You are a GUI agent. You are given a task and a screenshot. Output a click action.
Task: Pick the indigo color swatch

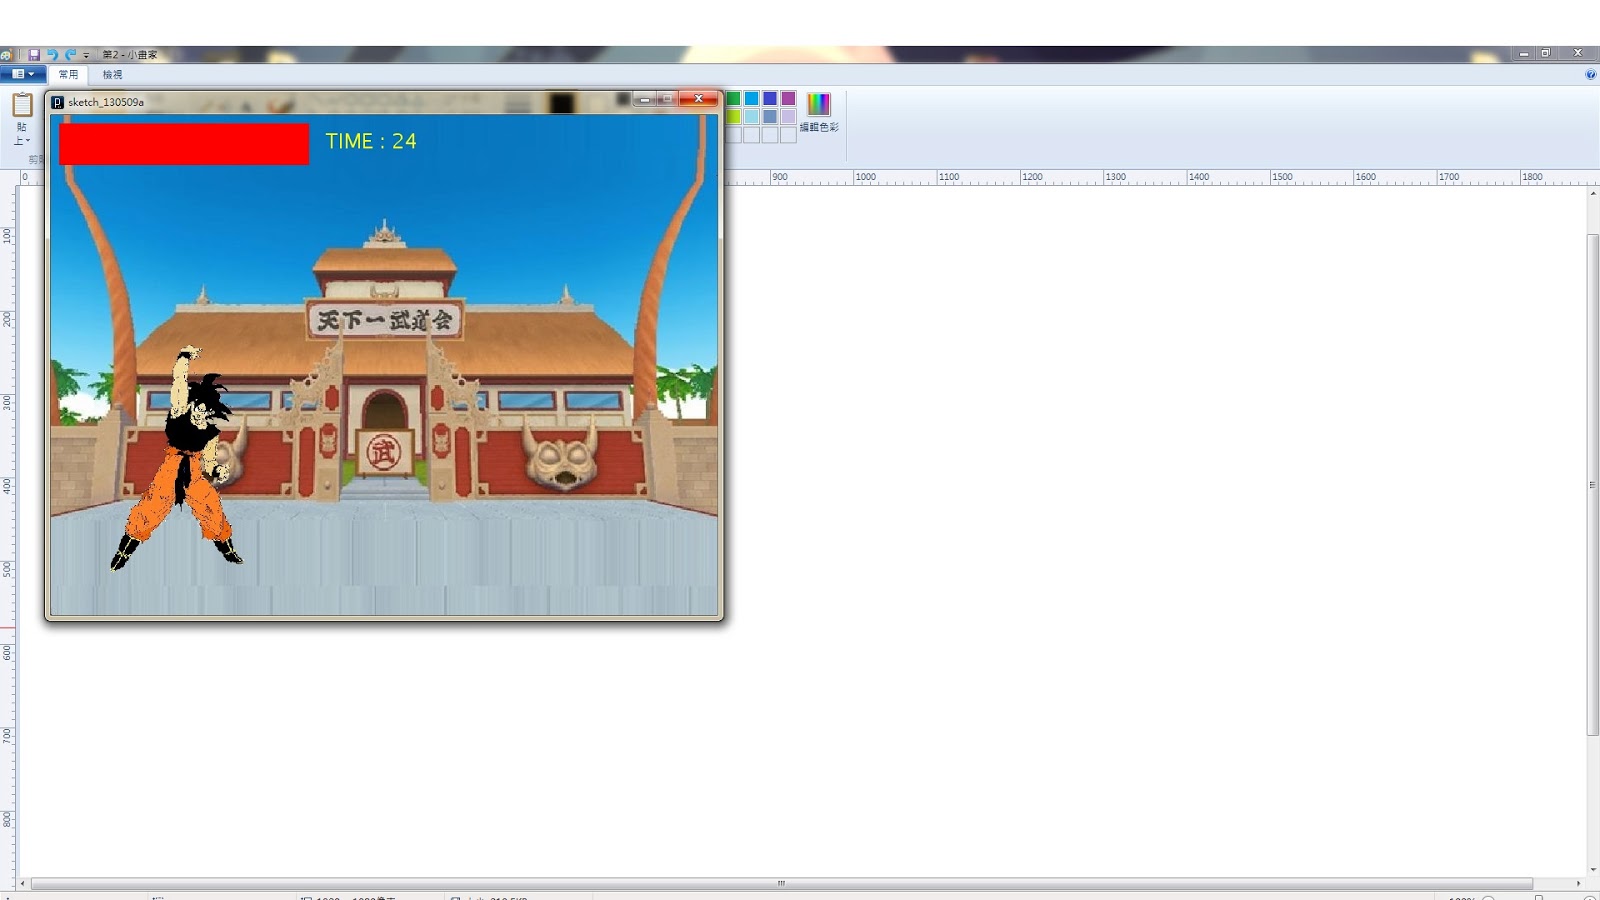coord(770,98)
